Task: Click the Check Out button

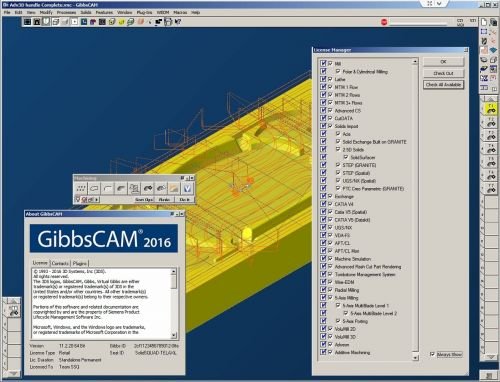Action: point(443,73)
